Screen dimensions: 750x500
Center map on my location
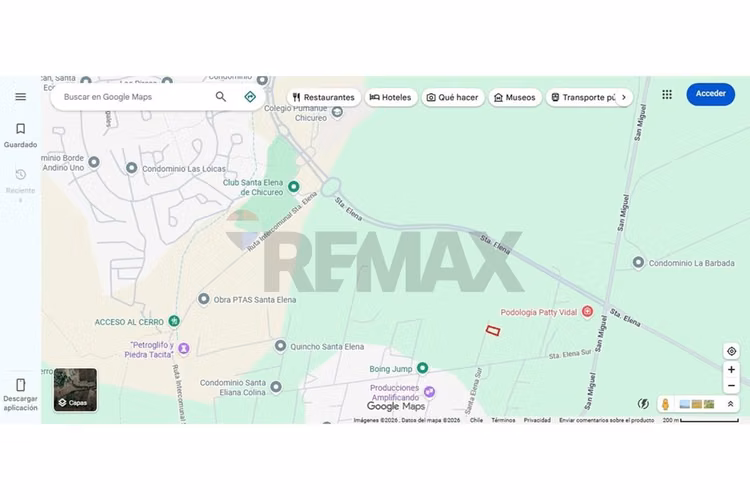pyautogui.click(x=731, y=351)
